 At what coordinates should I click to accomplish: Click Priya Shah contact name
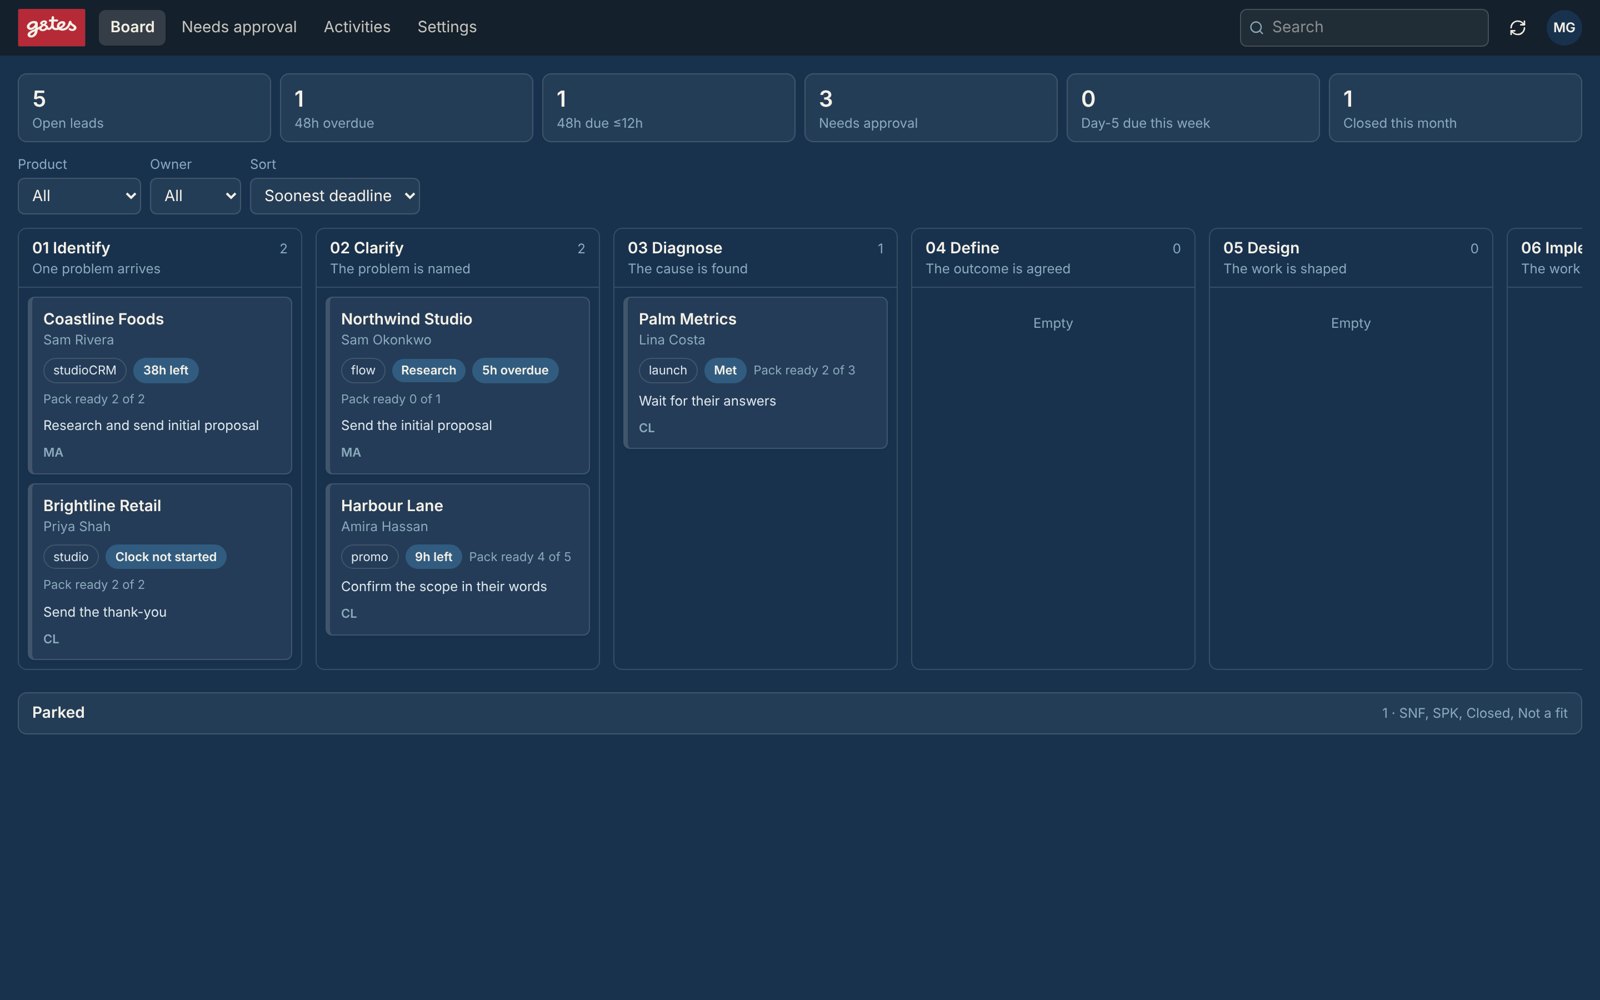(x=77, y=527)
